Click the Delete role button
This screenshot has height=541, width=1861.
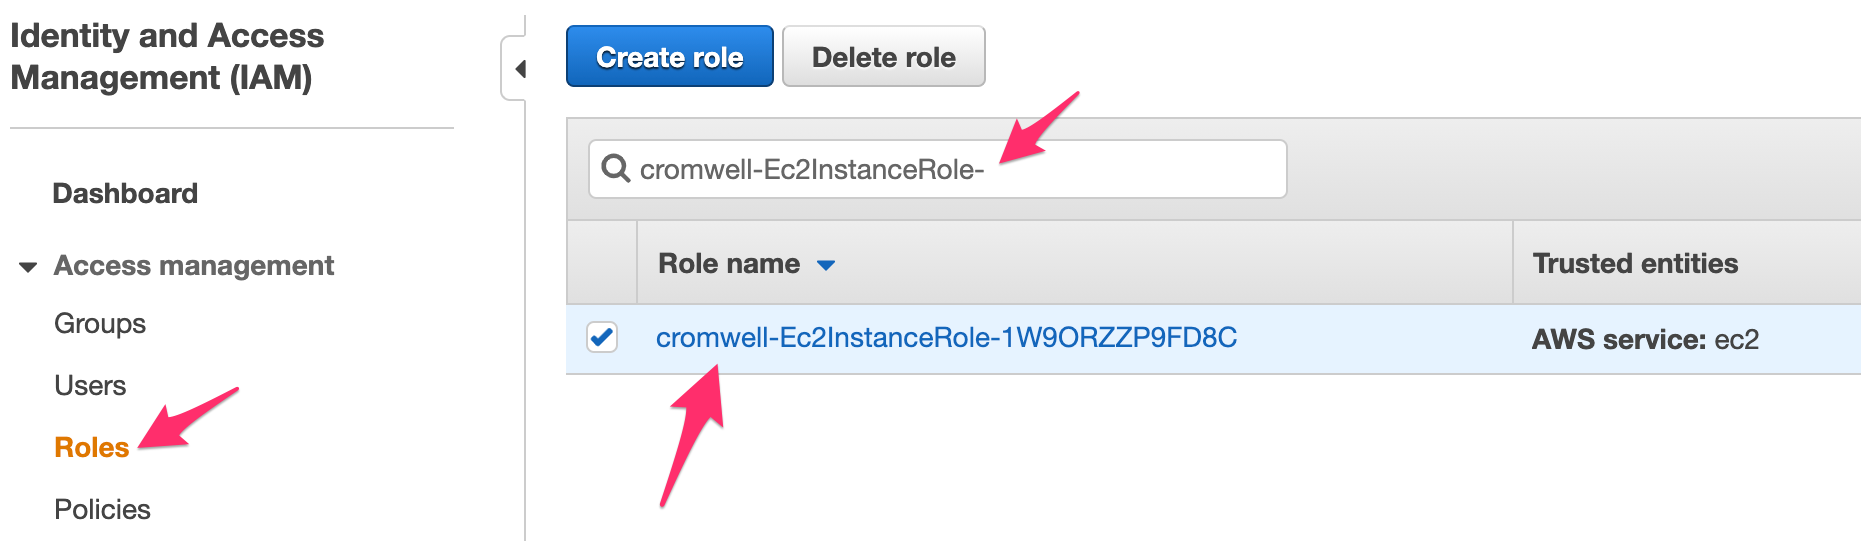884,57
